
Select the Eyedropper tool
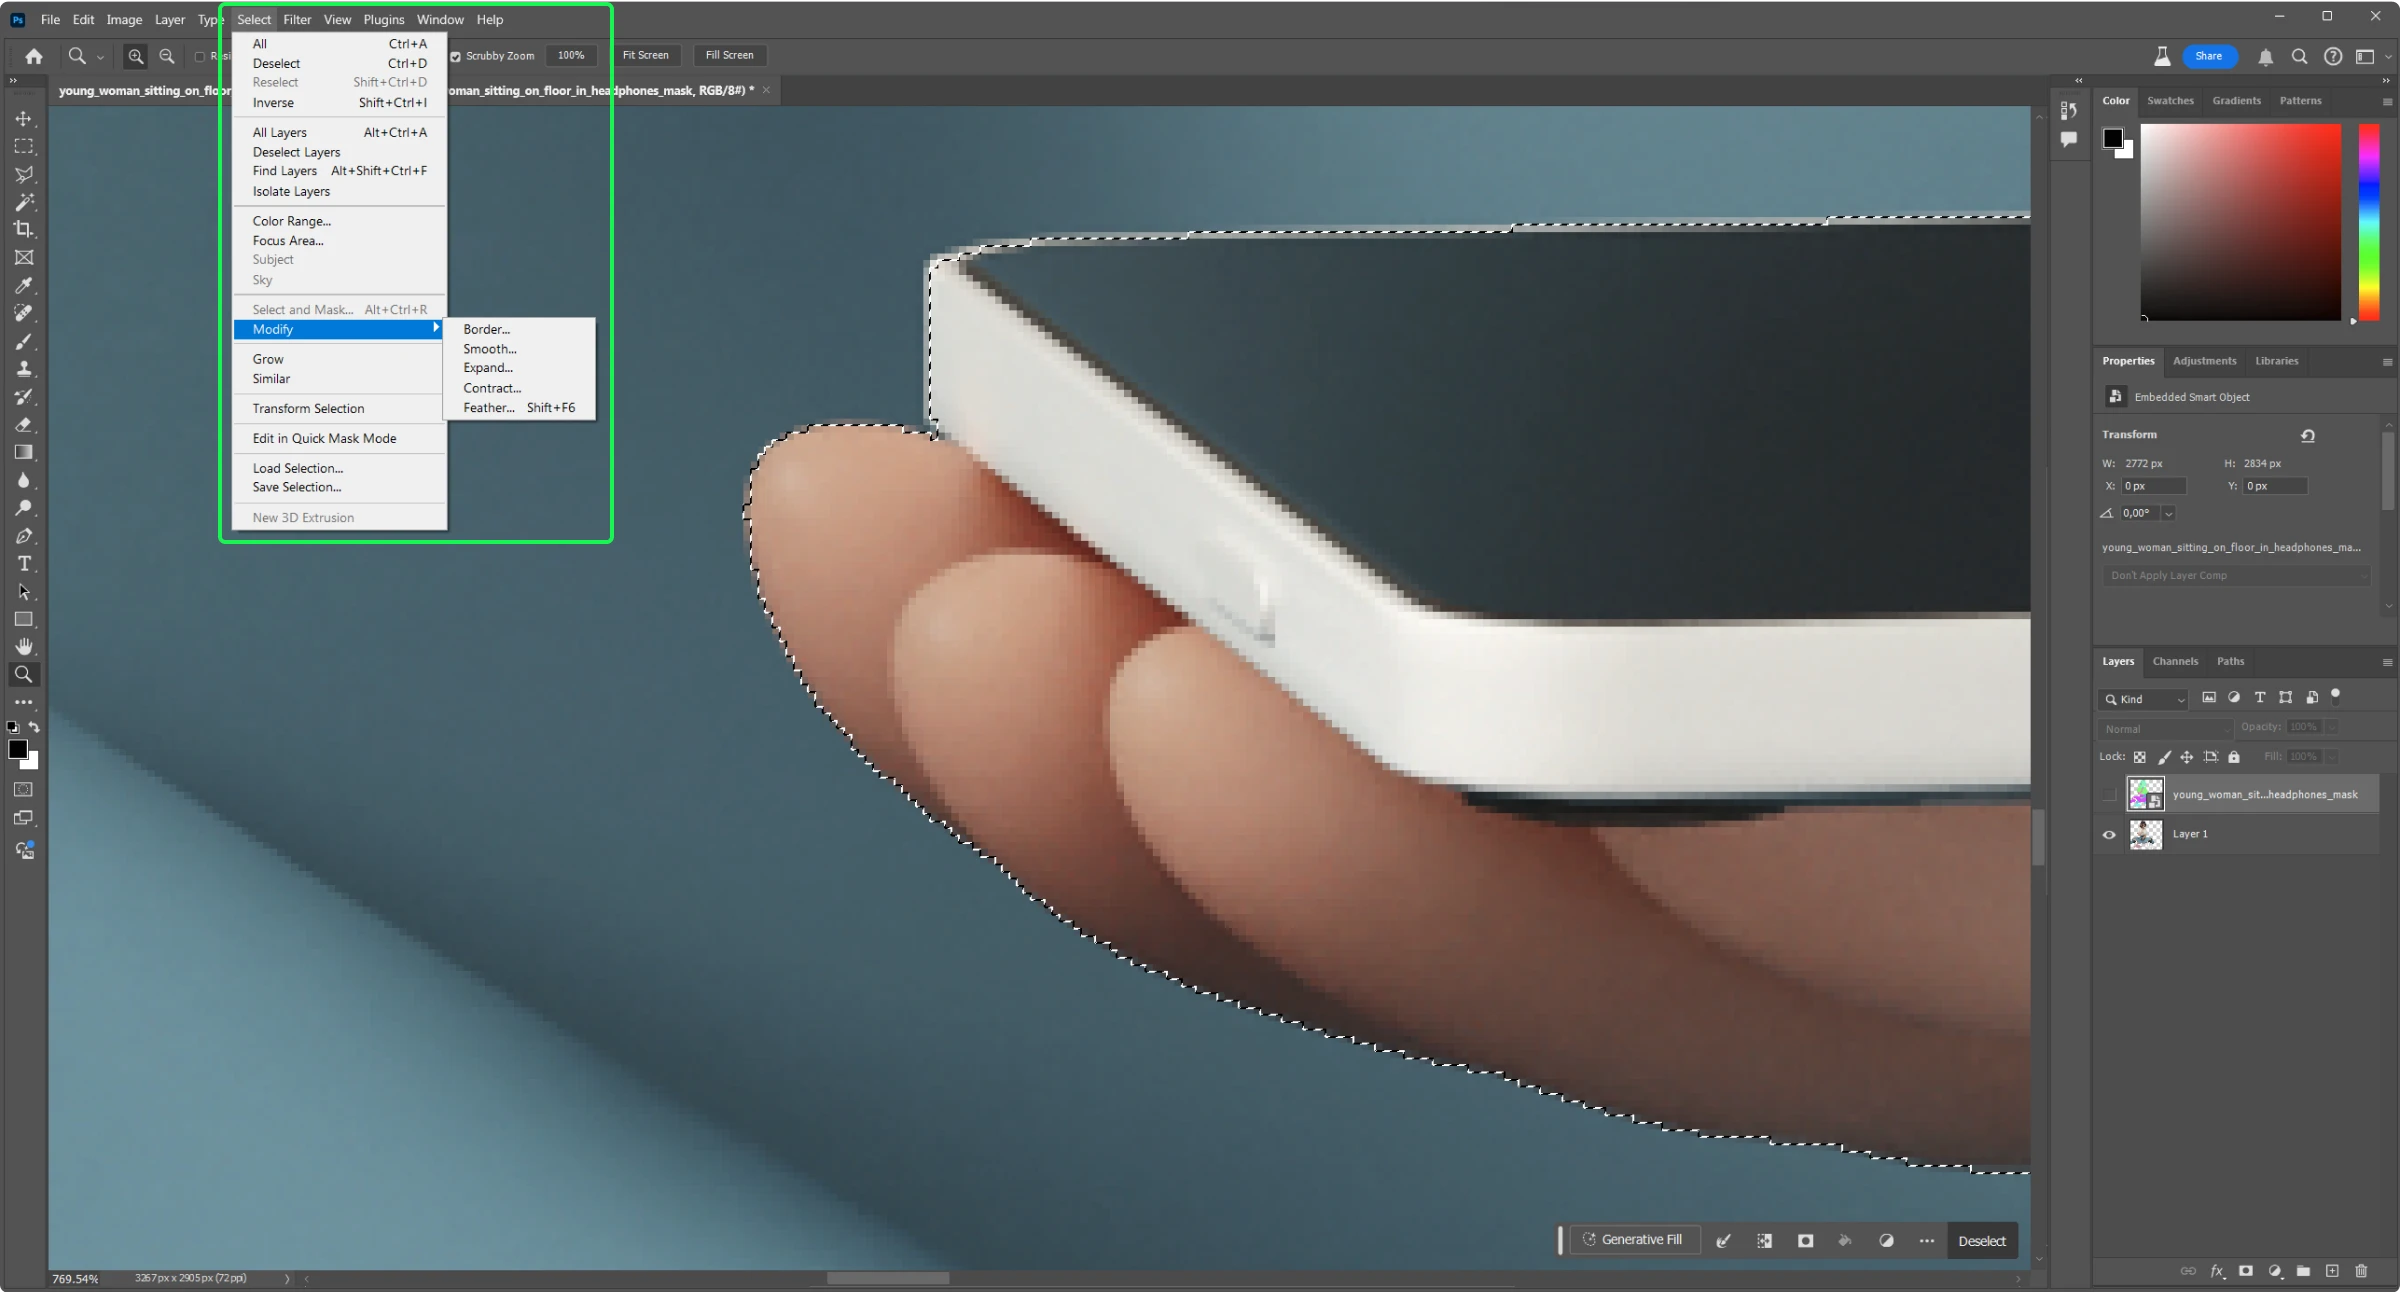coord(22,285)
